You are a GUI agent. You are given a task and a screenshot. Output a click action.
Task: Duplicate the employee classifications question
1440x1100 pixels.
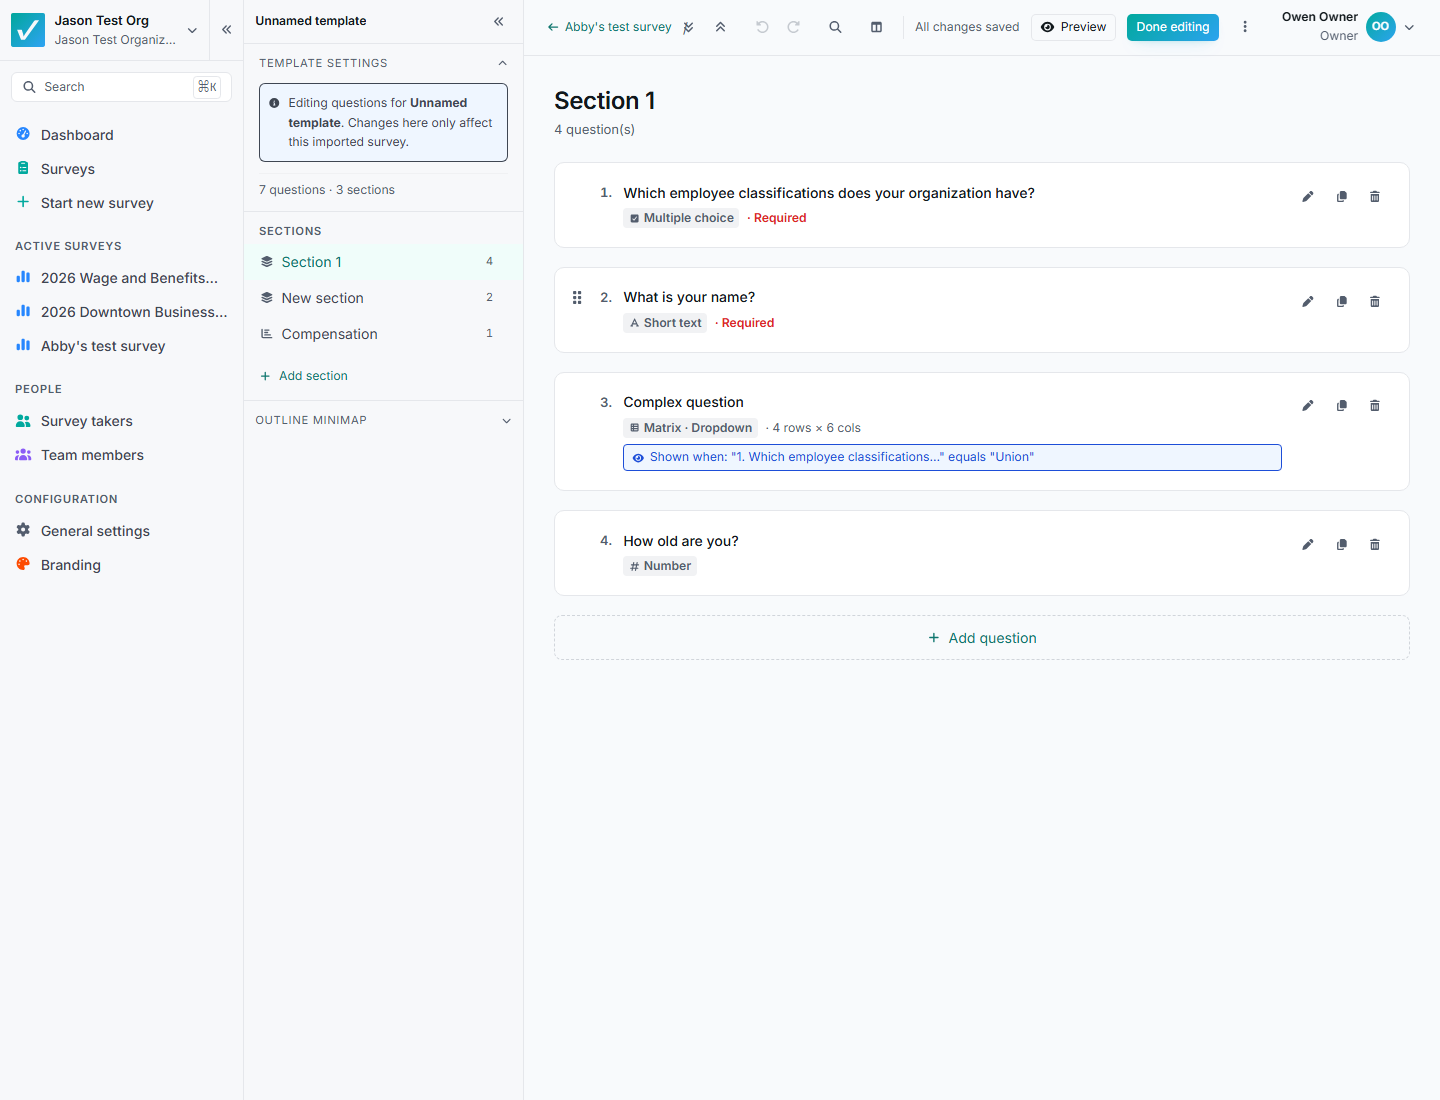point(1342,196)
